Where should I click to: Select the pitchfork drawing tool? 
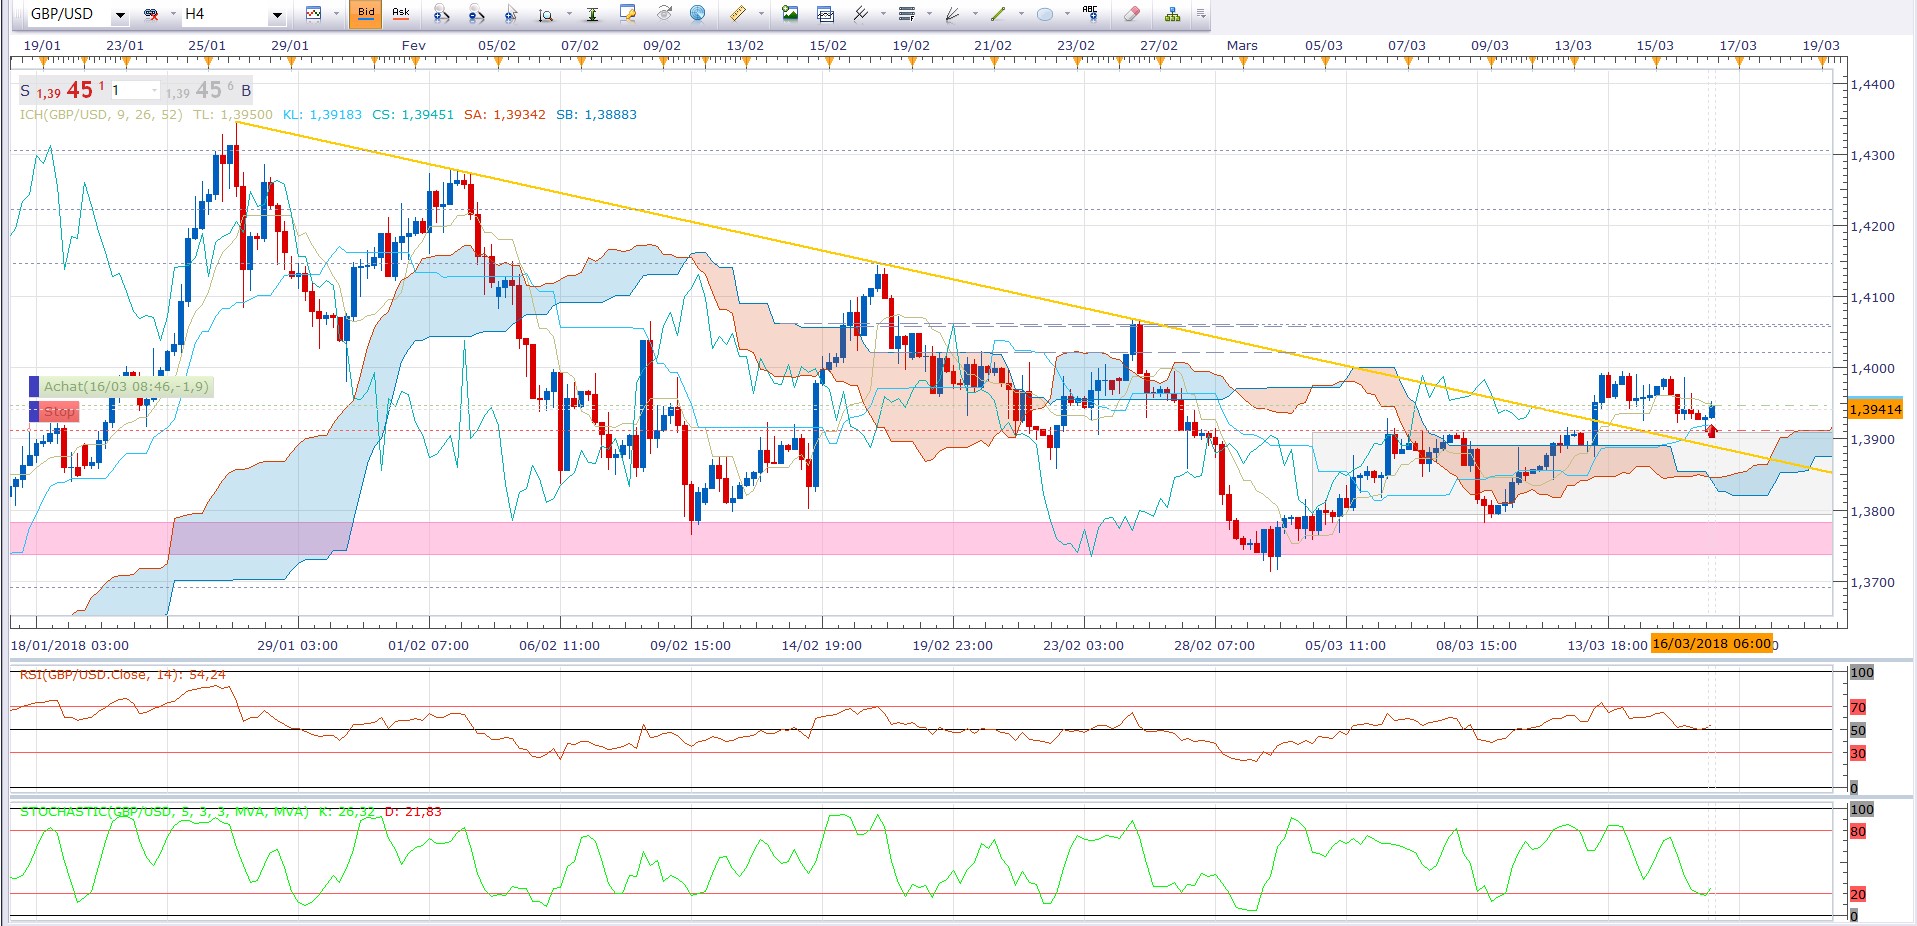860,14
